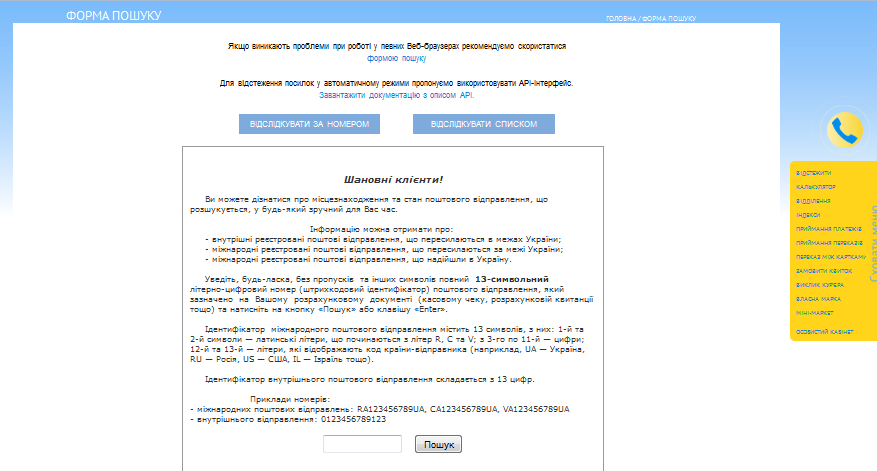877x471 pixels.
Task: Open Калькулятор in yellow side menu
Action: (x=815, y=187)
